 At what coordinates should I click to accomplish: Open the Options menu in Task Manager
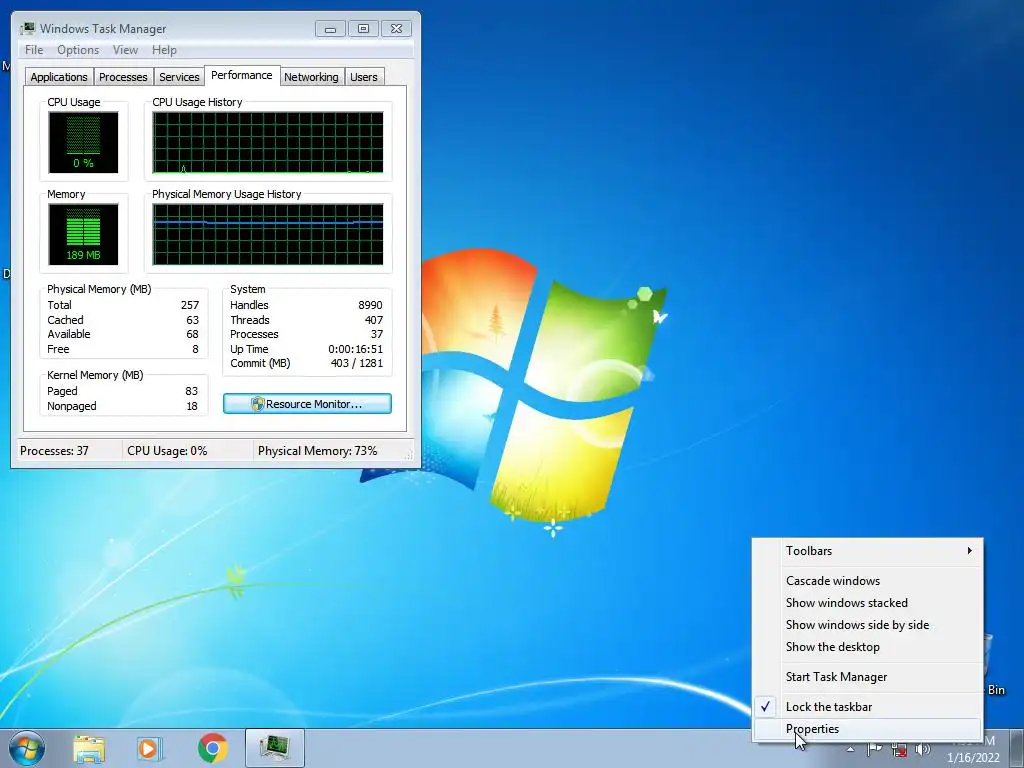[78, 50]
